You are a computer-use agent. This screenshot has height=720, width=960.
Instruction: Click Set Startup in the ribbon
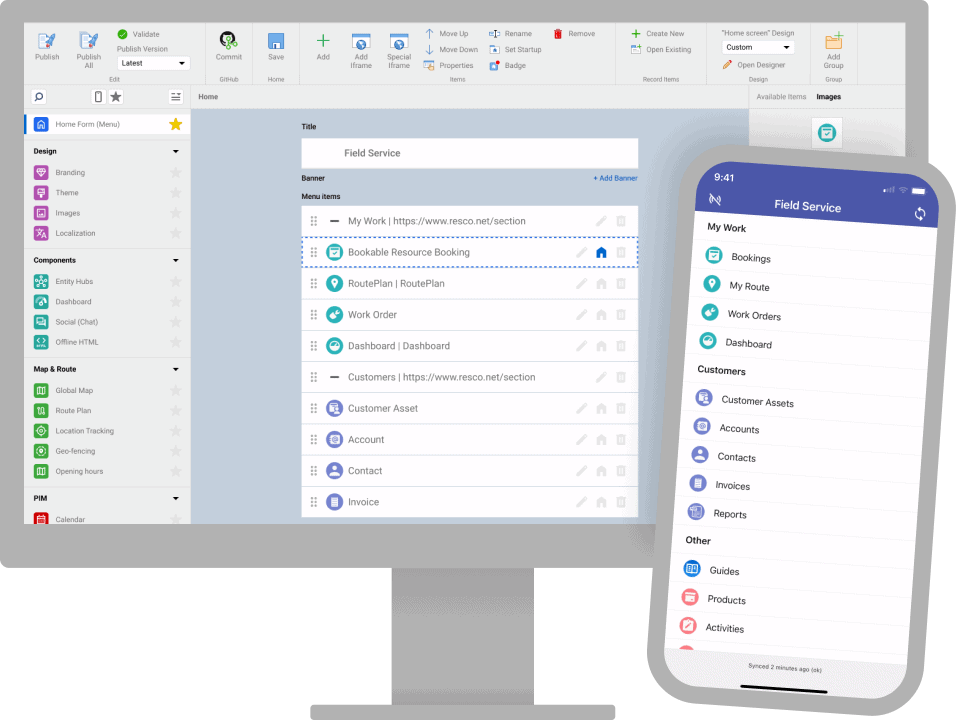516,50
